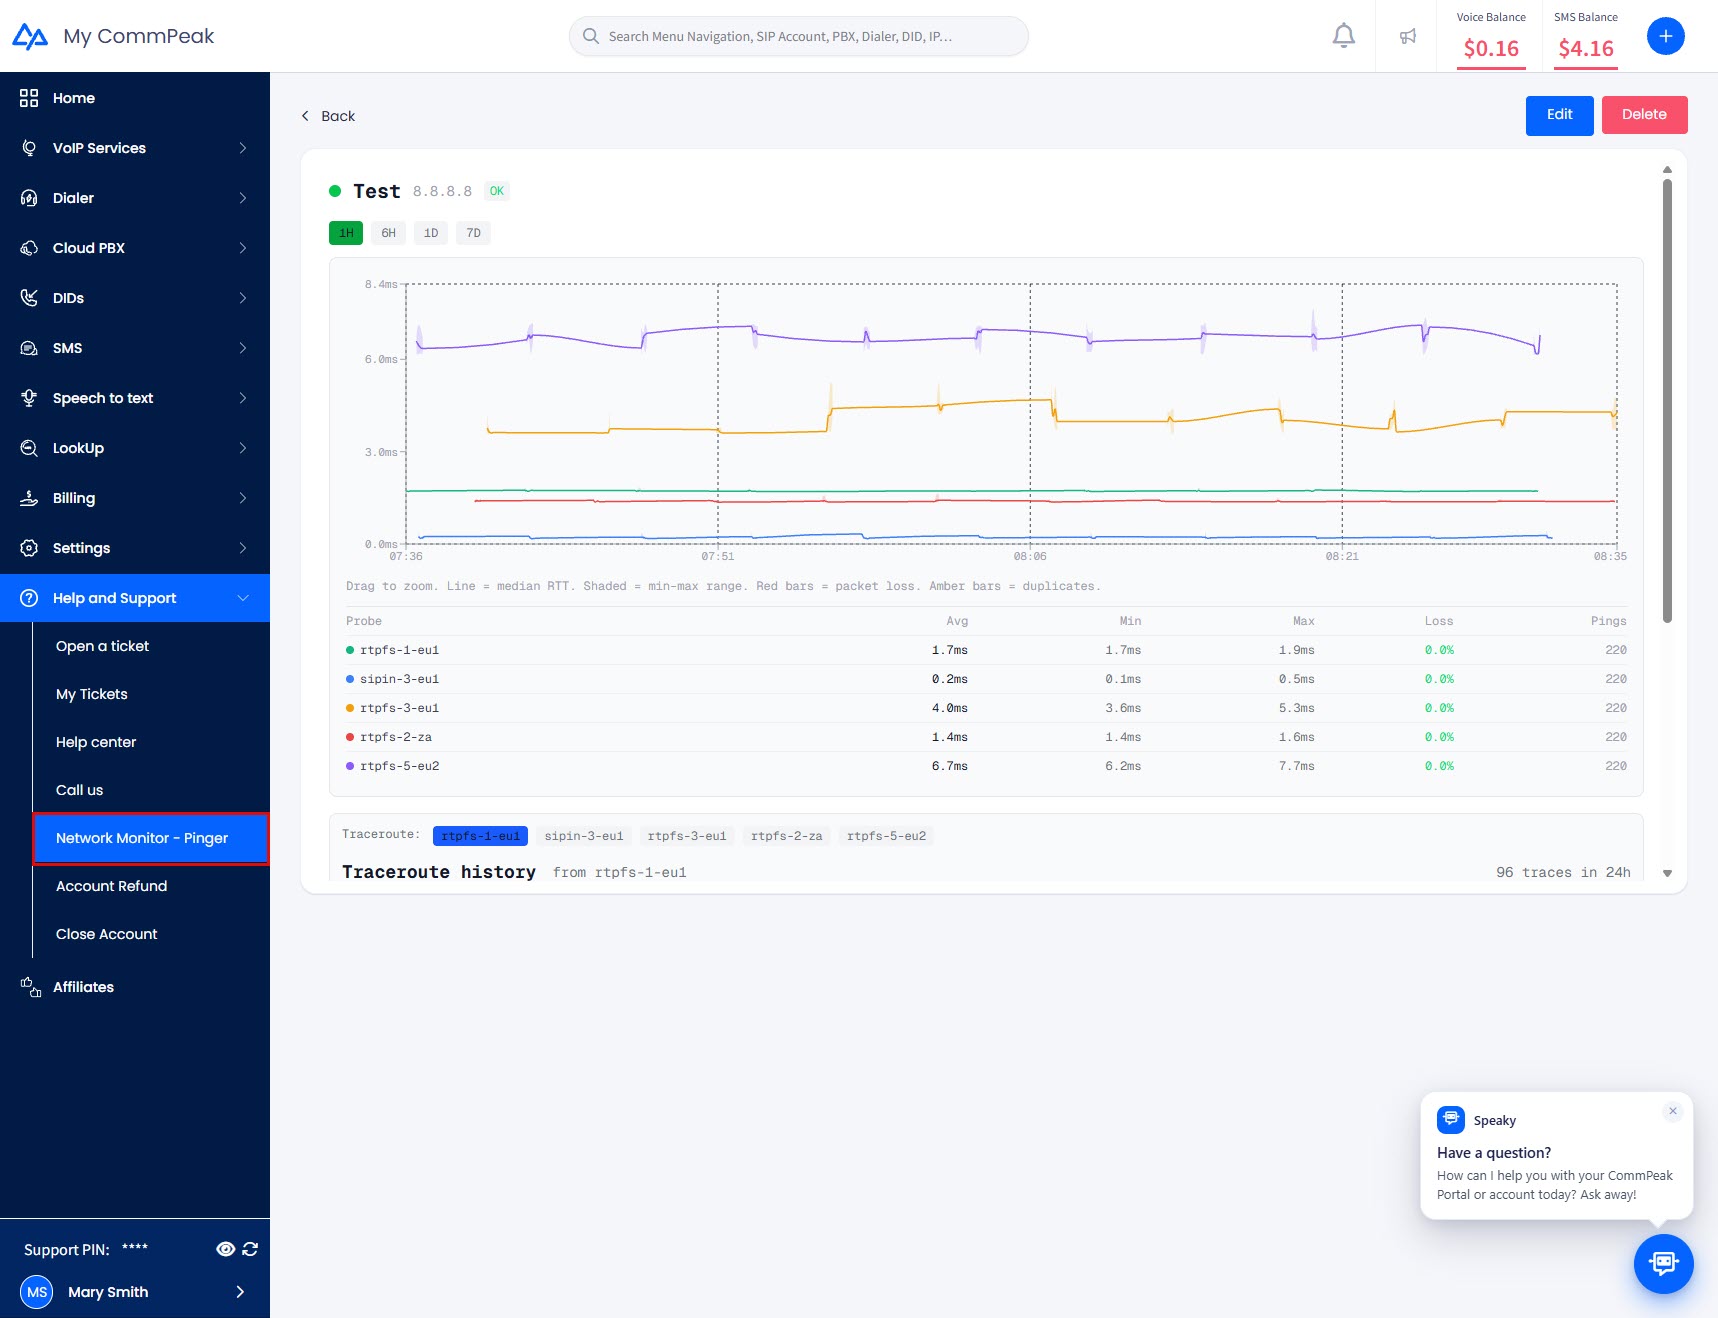Click the rtpfs-1-eu1 green probe dot
Viewport: 1718px width, 1318px height.
click(350, 650)
